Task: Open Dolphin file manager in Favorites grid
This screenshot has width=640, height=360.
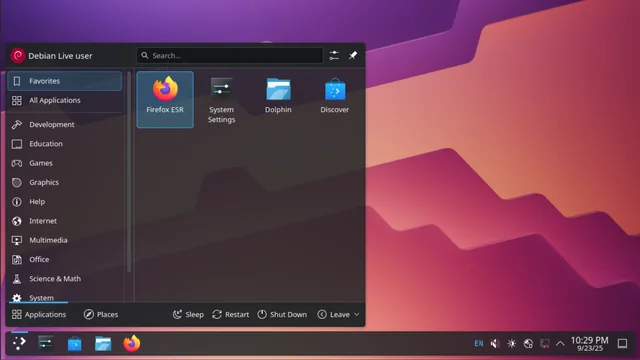Action: point(278,99)
